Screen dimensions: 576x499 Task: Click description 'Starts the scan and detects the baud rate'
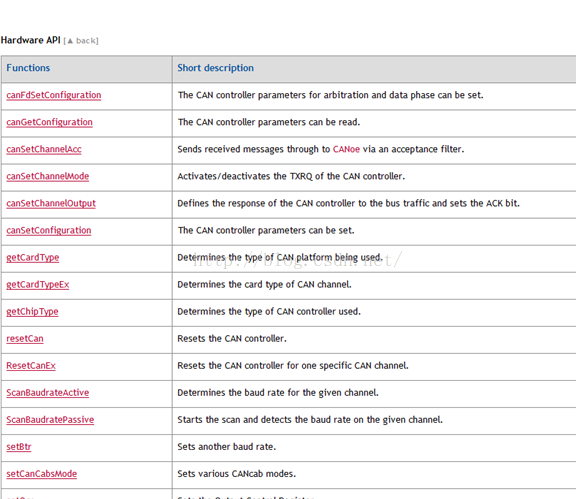pos(310,420)
